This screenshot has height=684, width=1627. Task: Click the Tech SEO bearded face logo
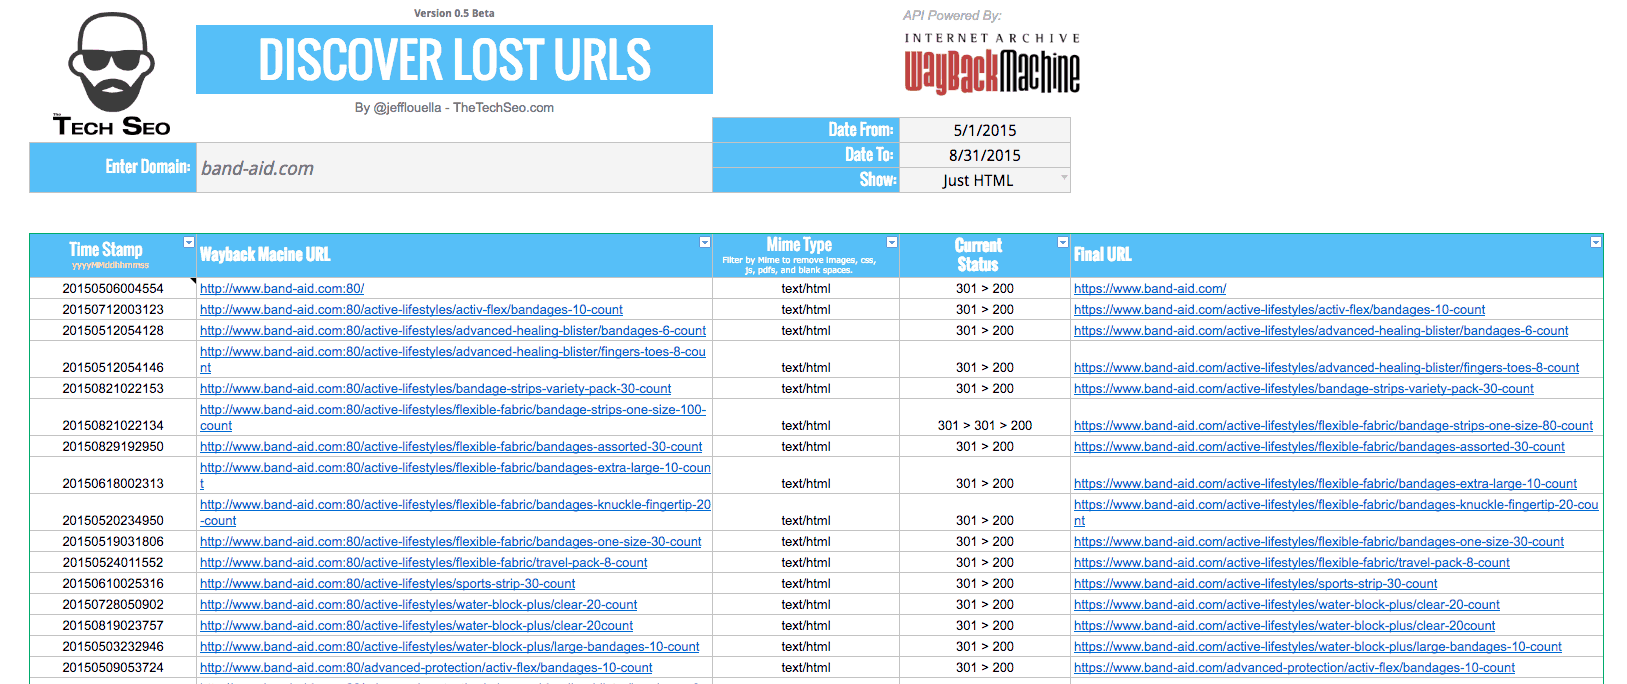(x=112, y=75)
